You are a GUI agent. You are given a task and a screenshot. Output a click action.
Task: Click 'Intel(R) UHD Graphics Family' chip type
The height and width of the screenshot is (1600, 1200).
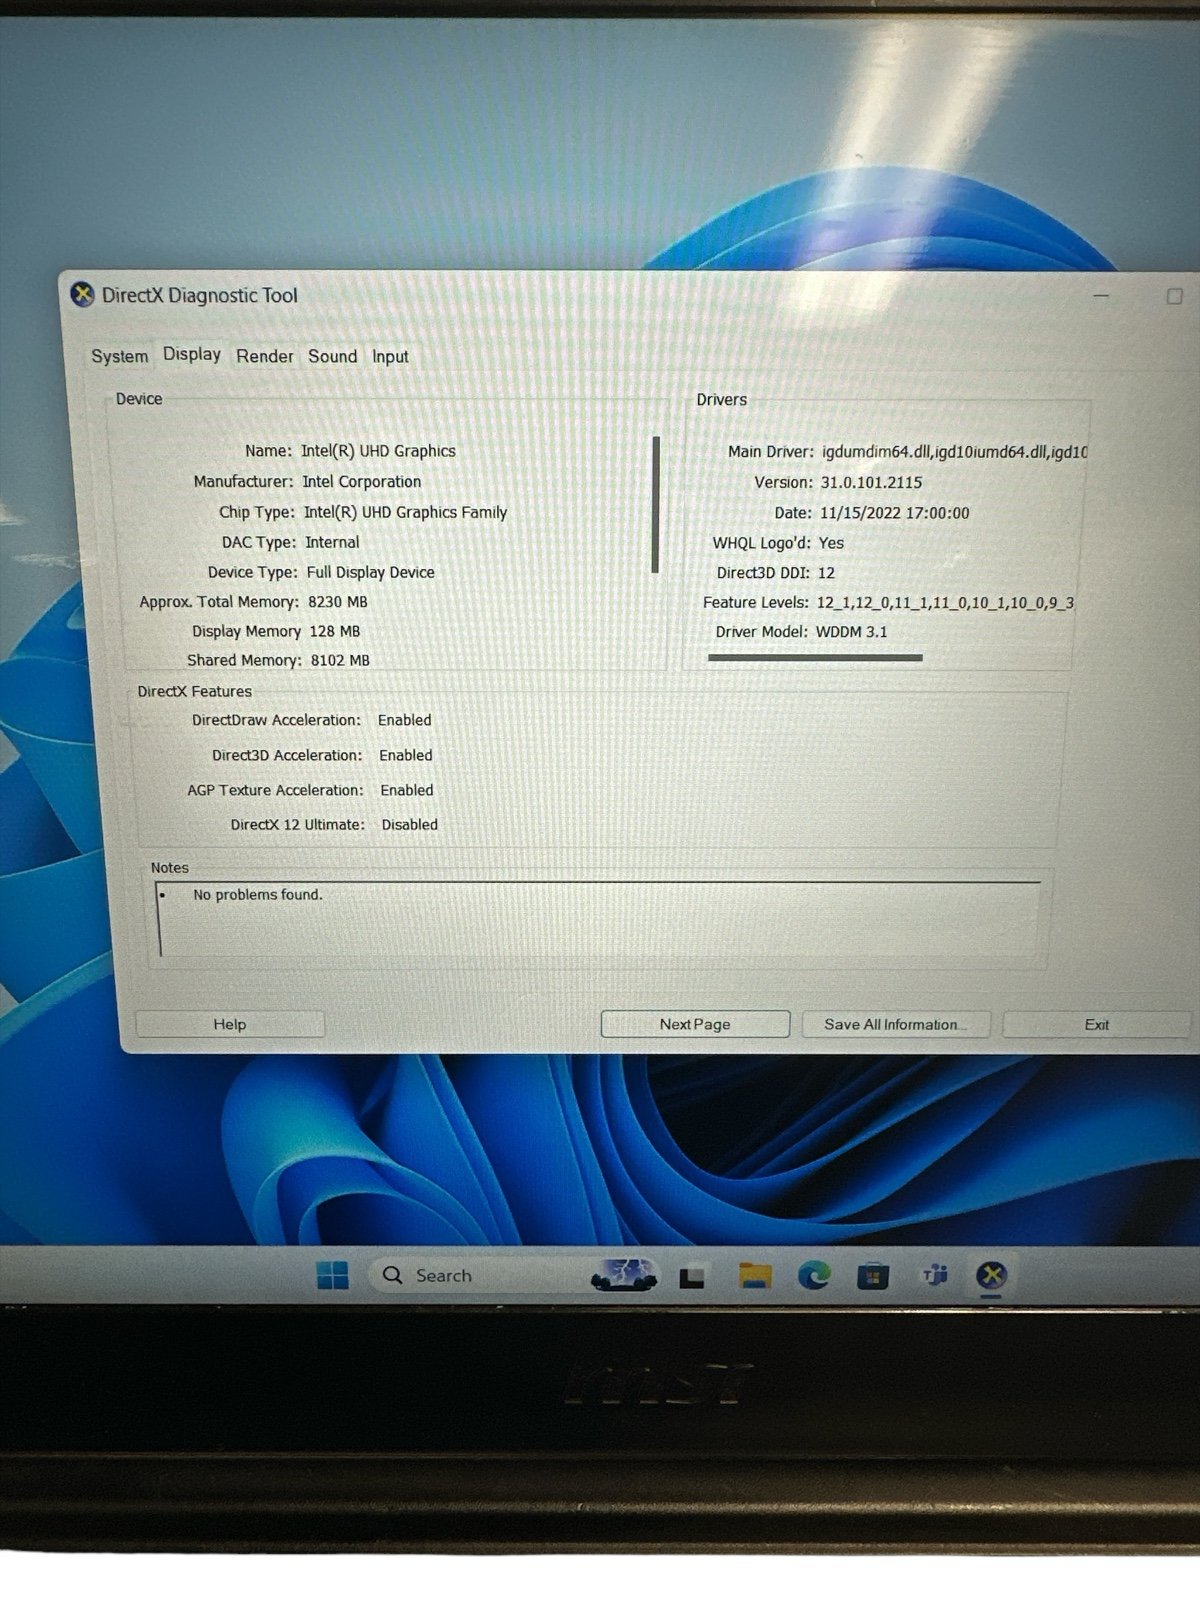(405, 512)
